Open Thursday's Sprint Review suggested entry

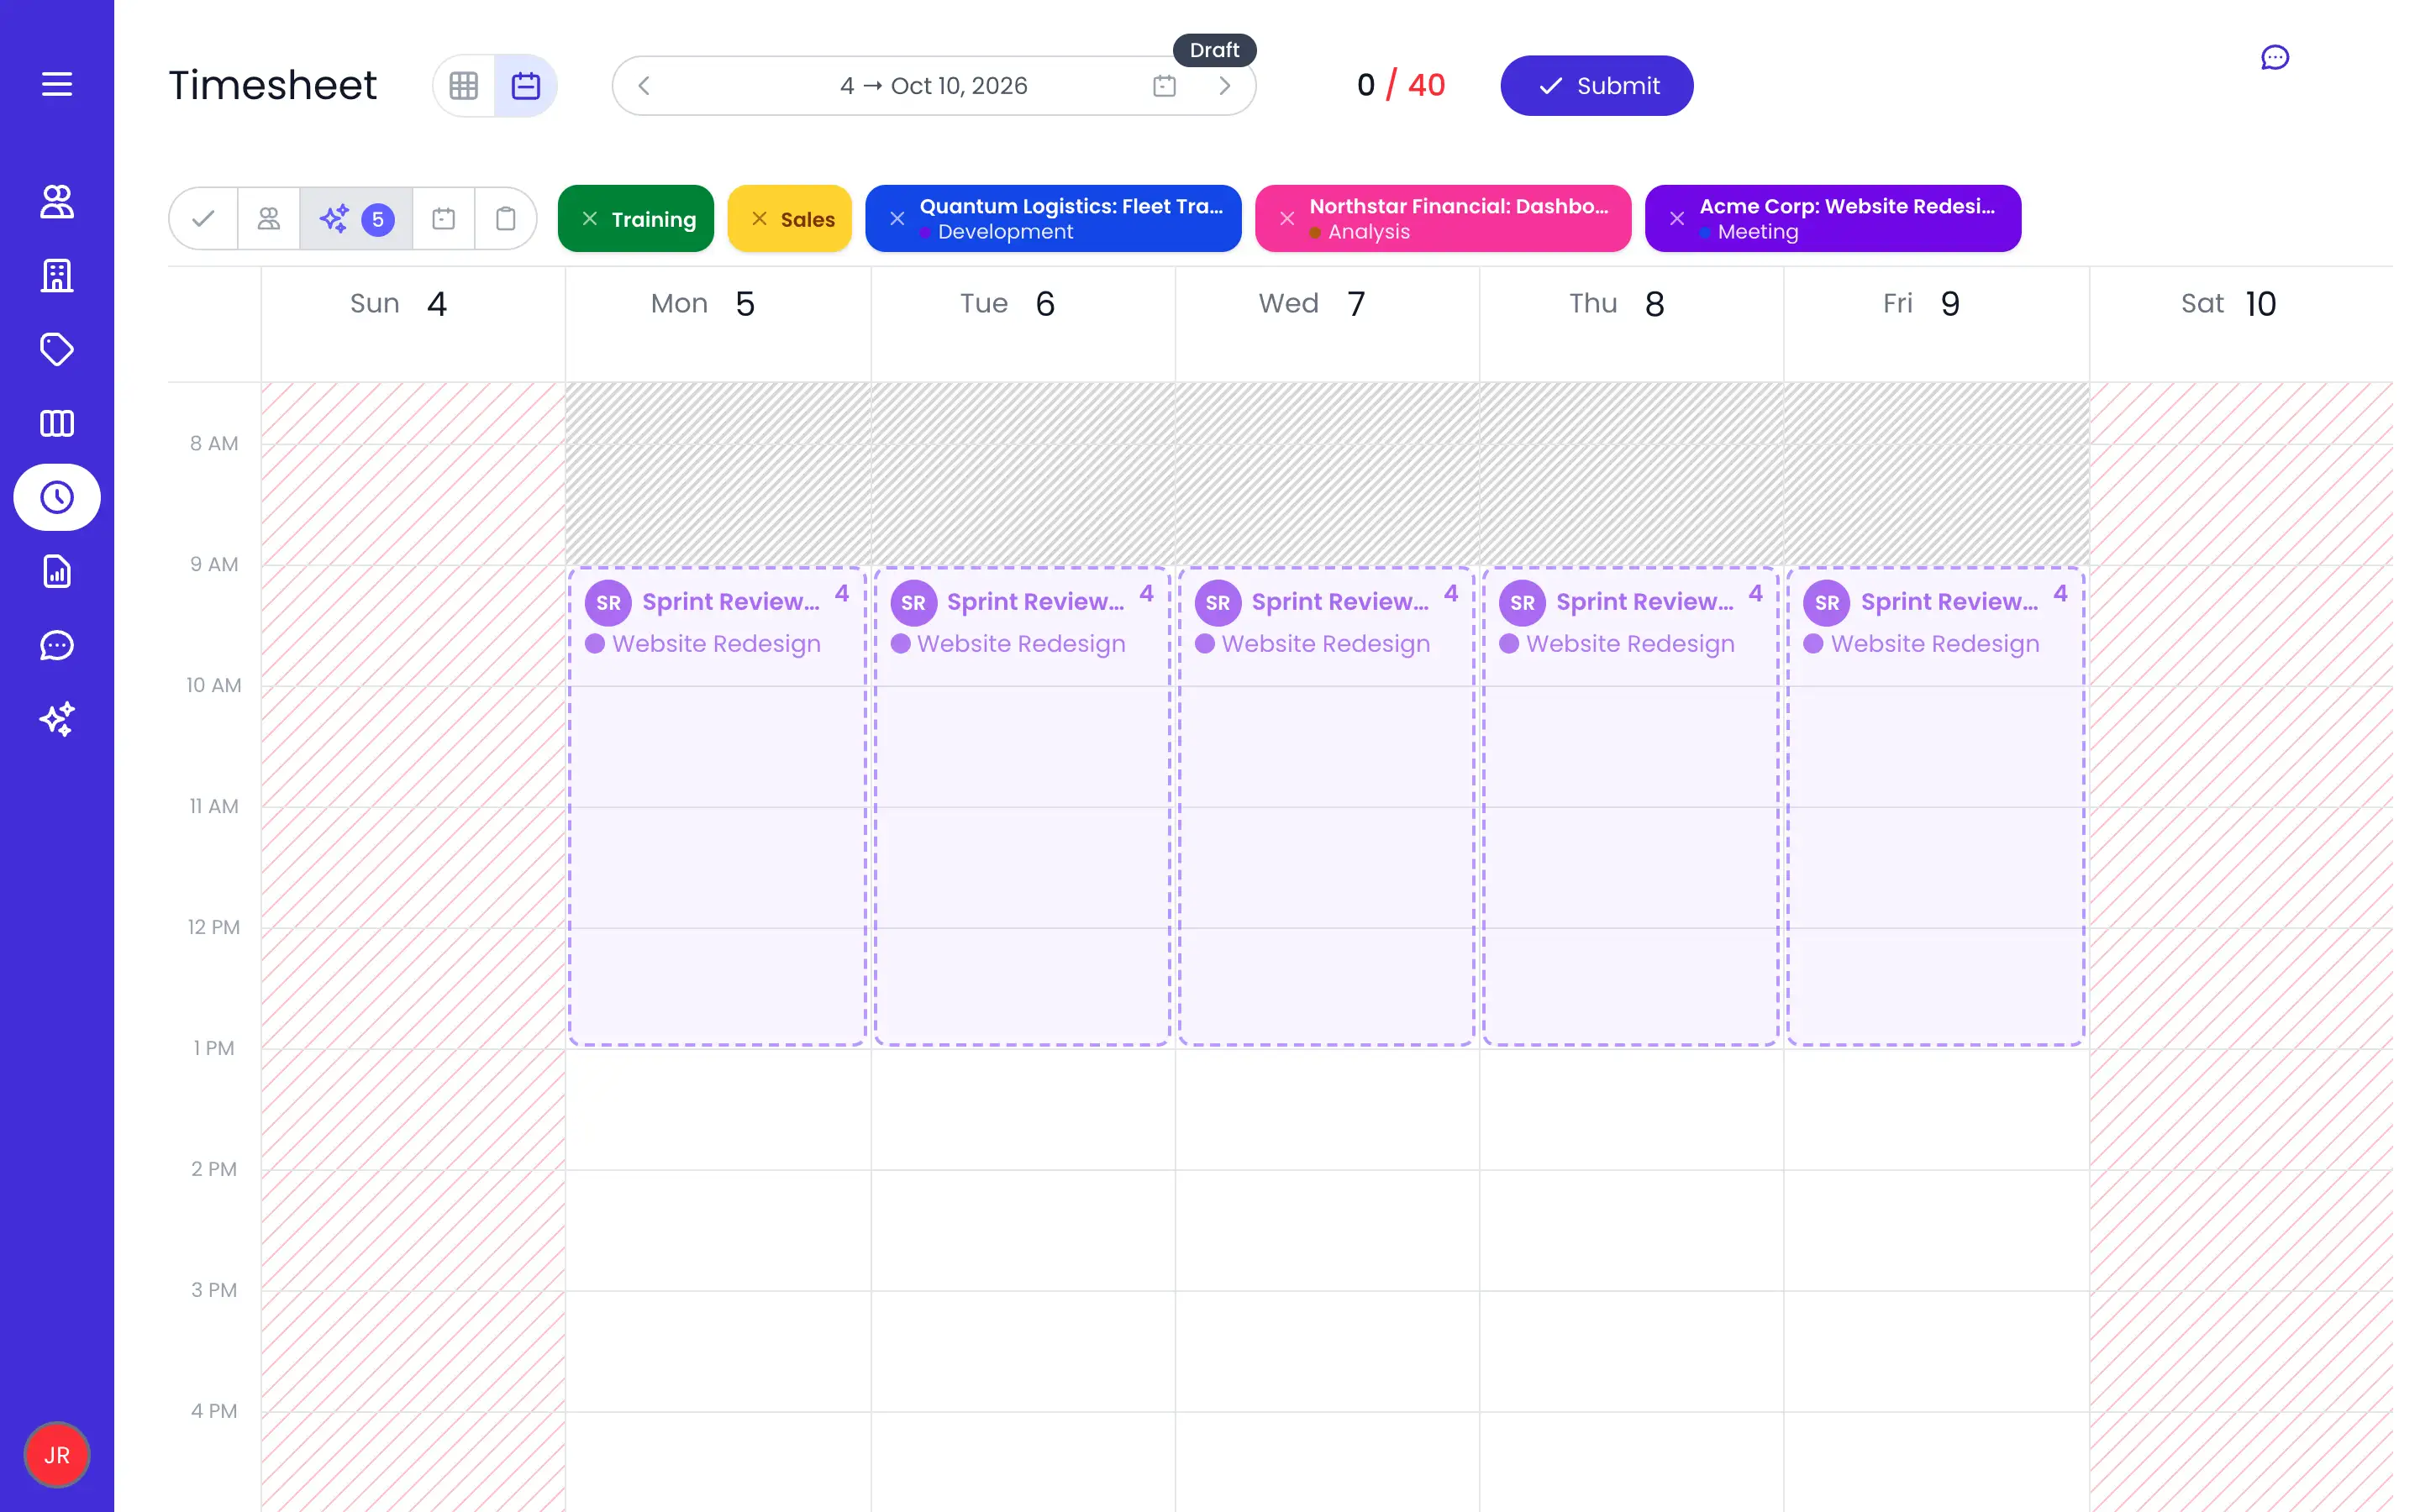(x=1631, y=807)
